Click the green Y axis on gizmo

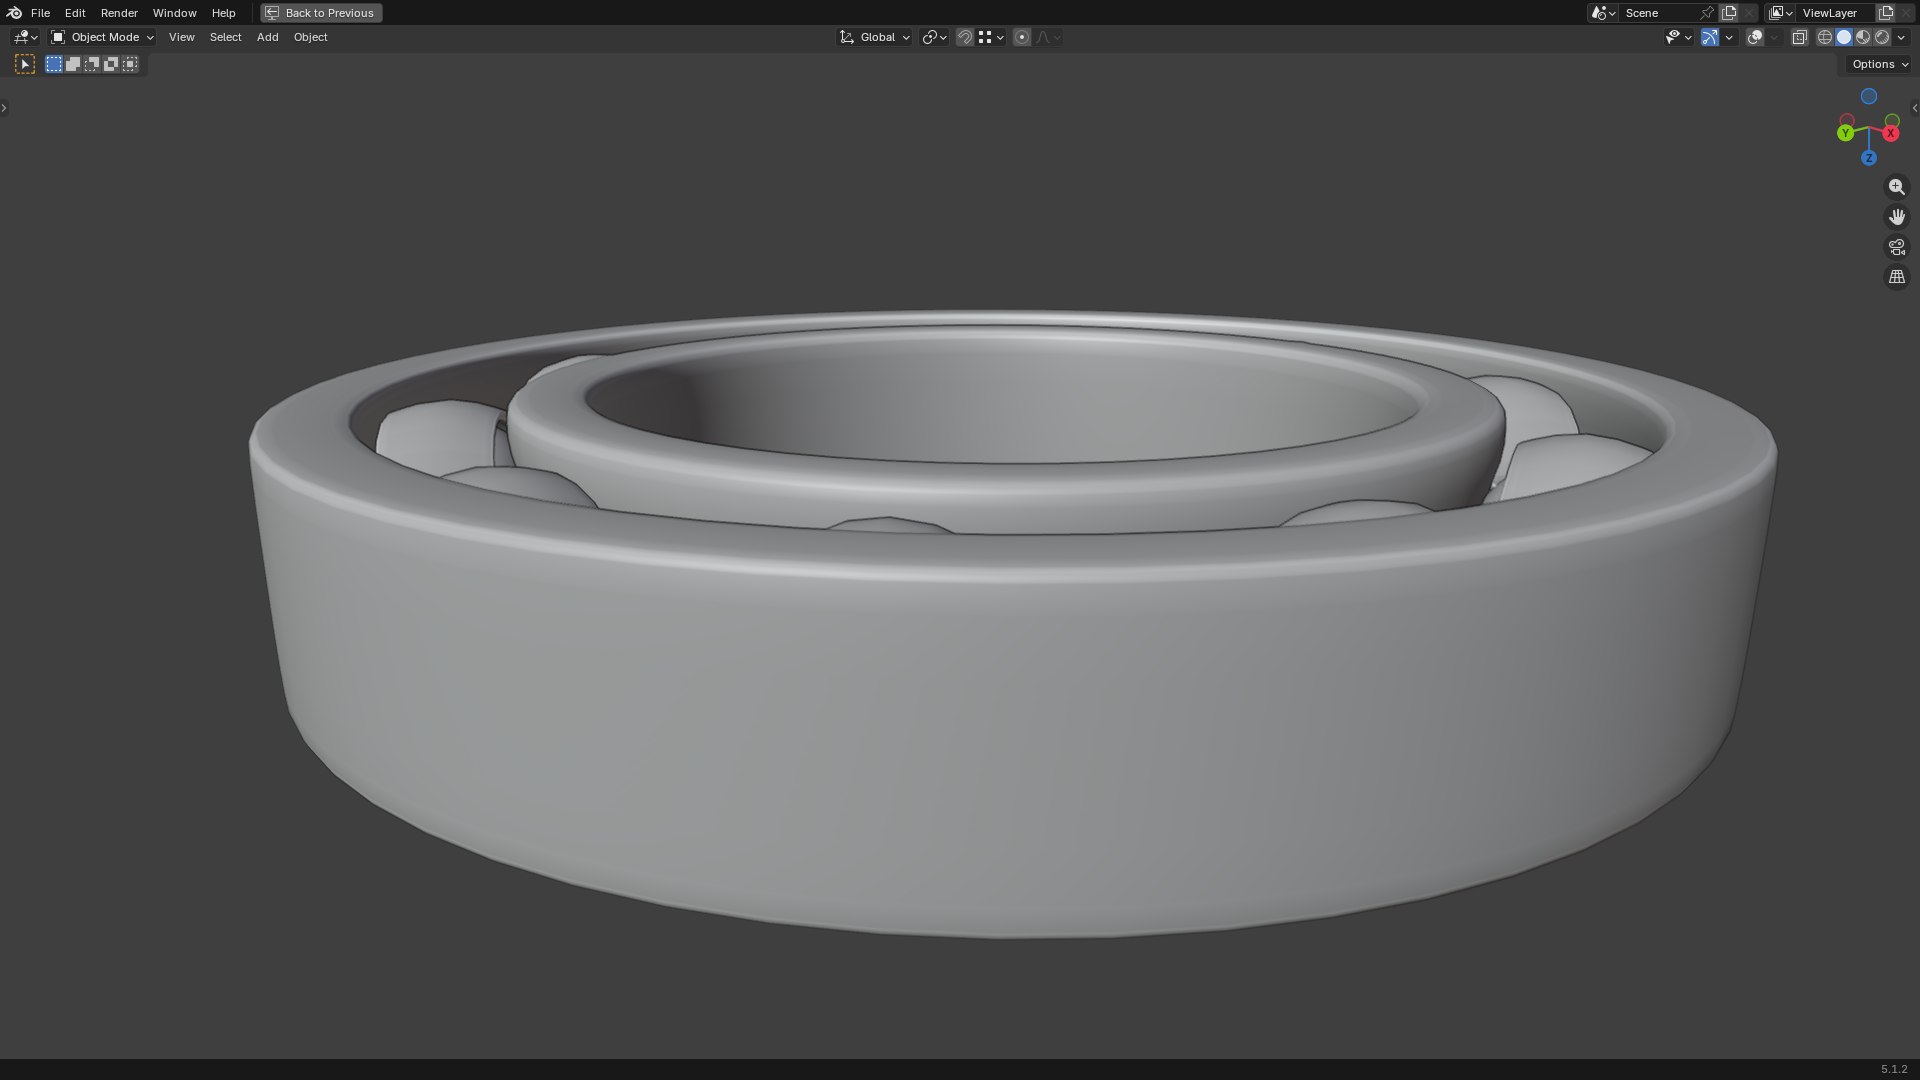1845,133
